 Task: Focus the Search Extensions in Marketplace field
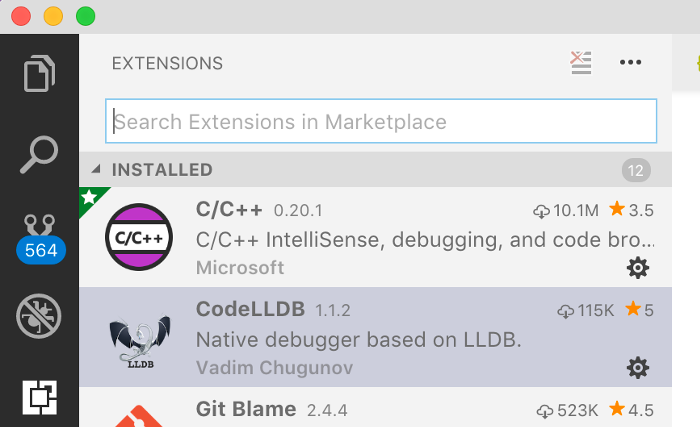tap(381, 121)
